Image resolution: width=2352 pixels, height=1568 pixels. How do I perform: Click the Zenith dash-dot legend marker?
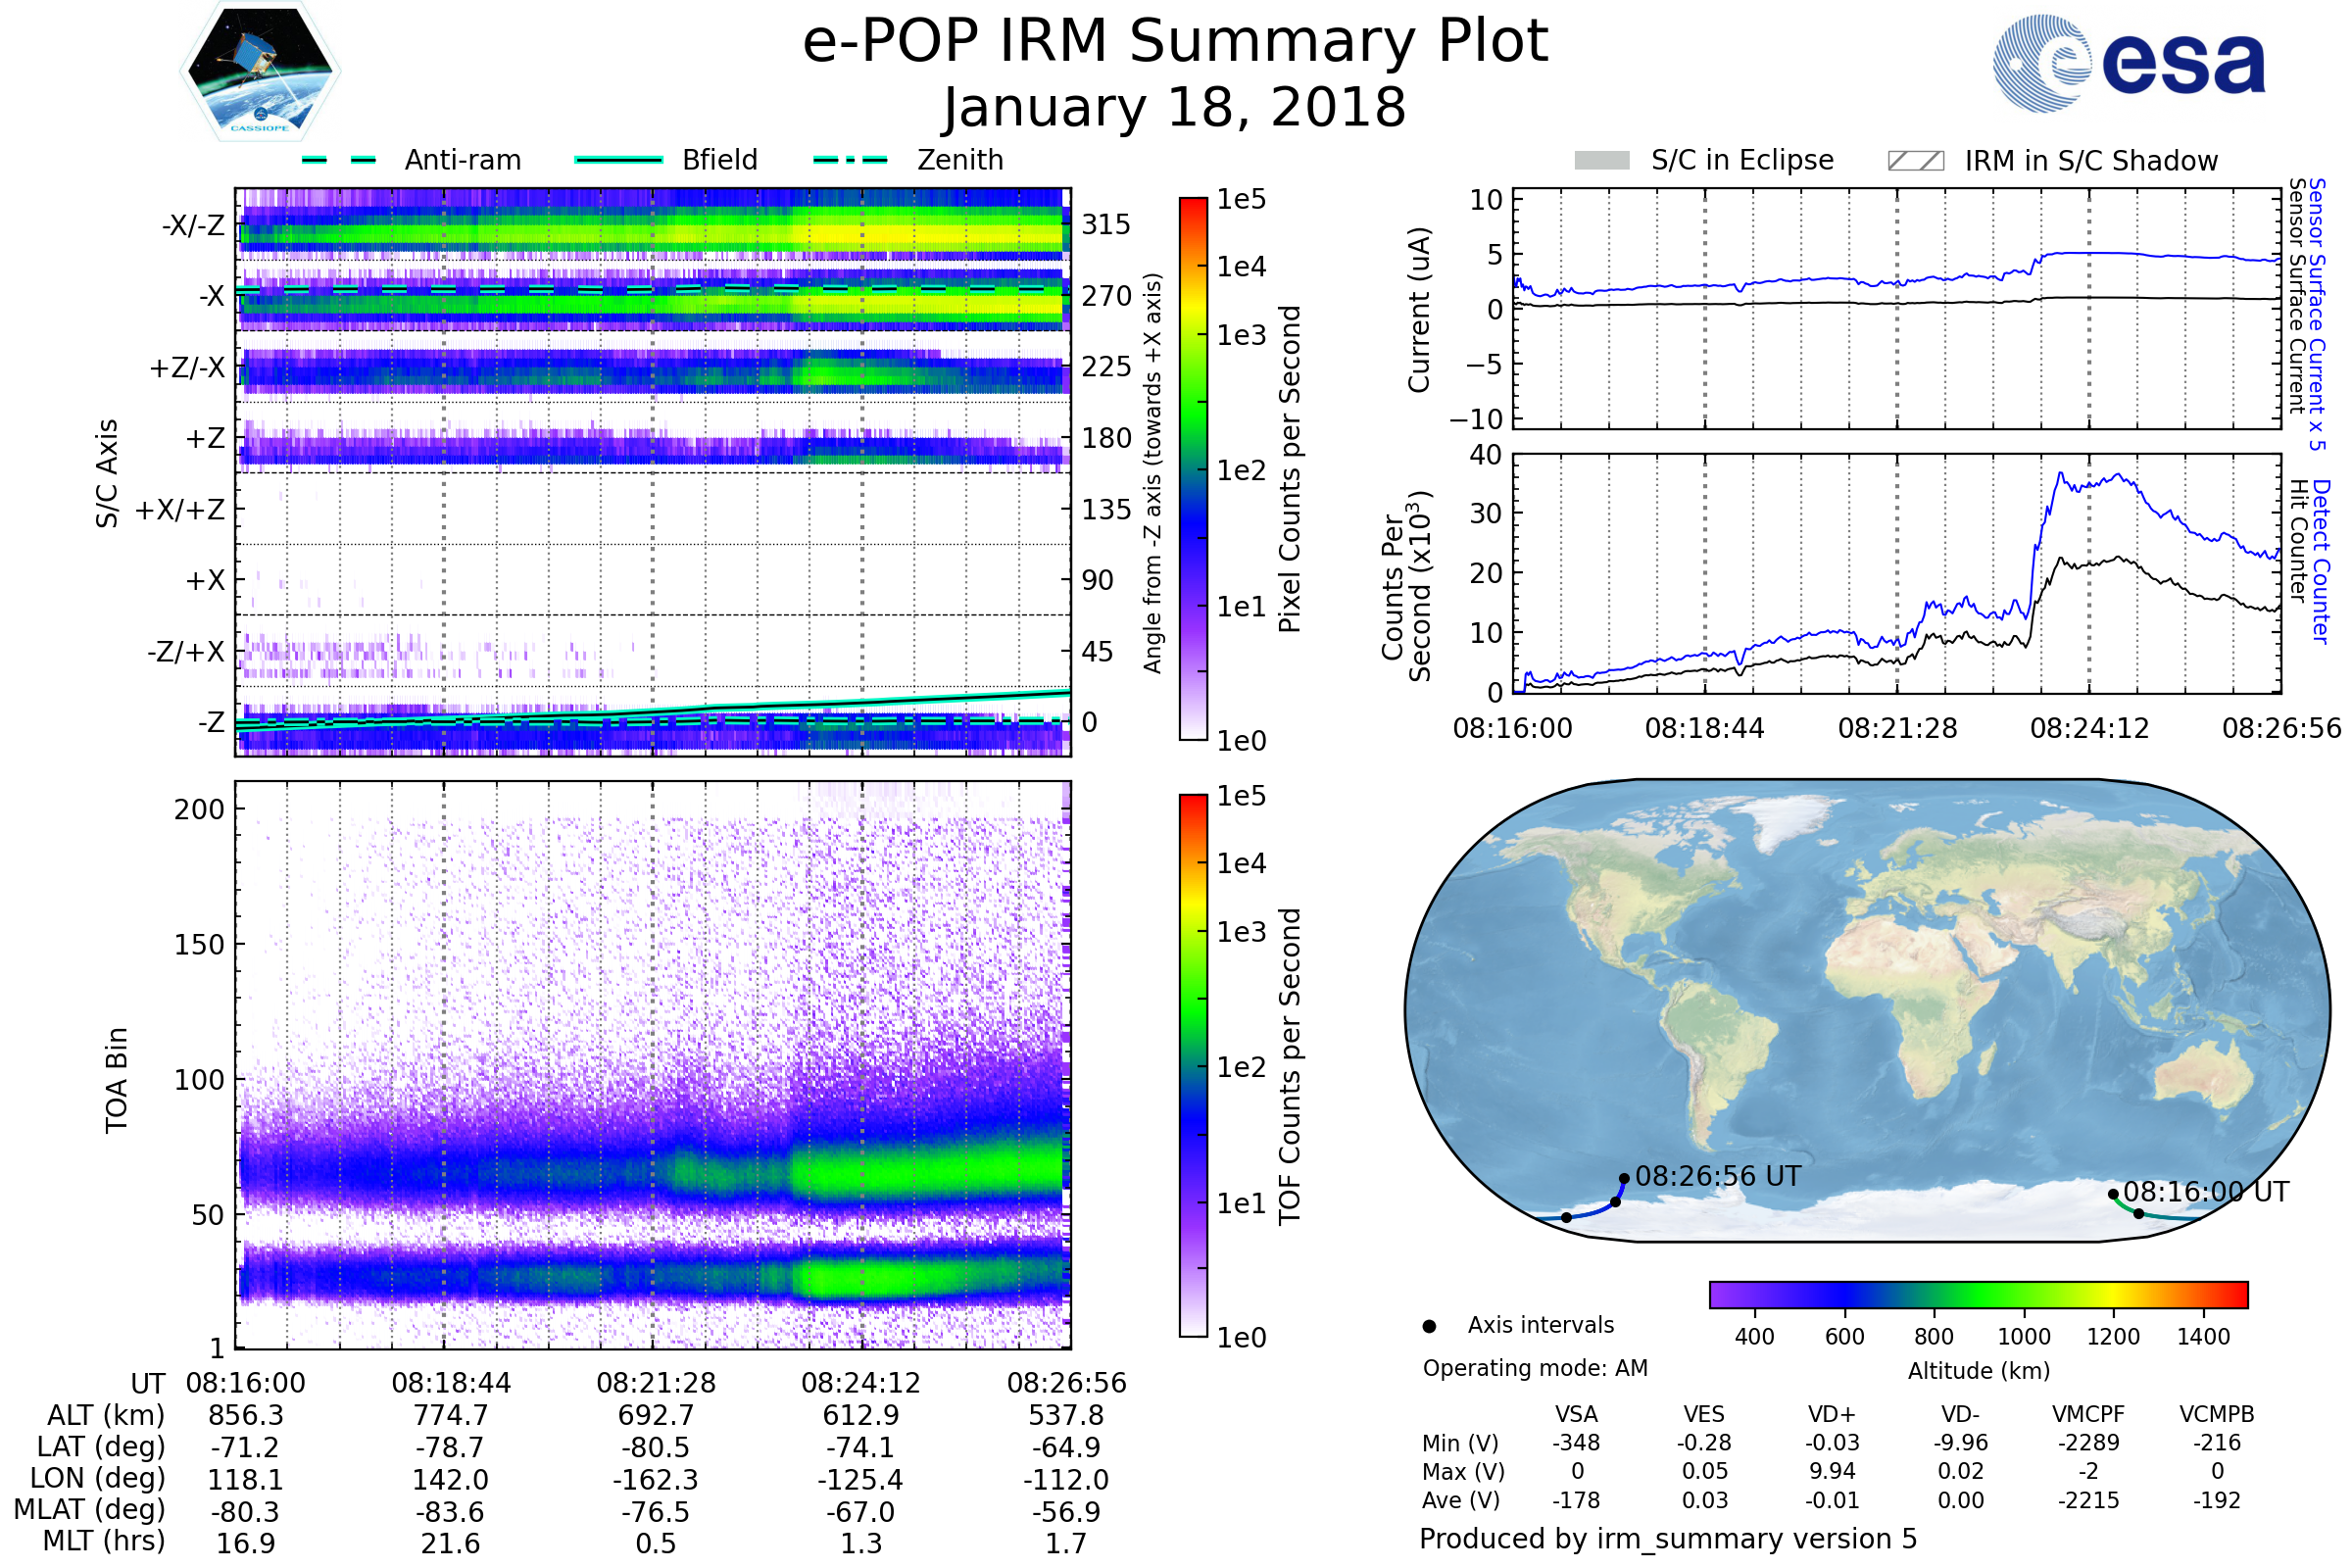click(850, 160)
